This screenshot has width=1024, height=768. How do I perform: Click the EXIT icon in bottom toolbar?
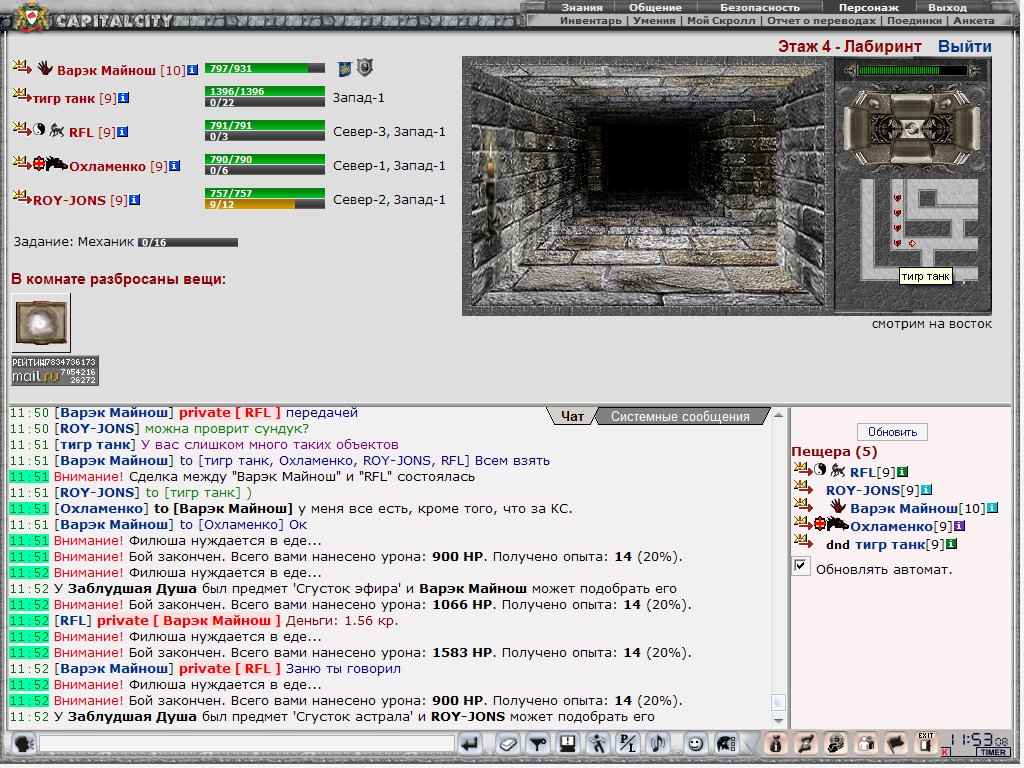coord(926,743)
